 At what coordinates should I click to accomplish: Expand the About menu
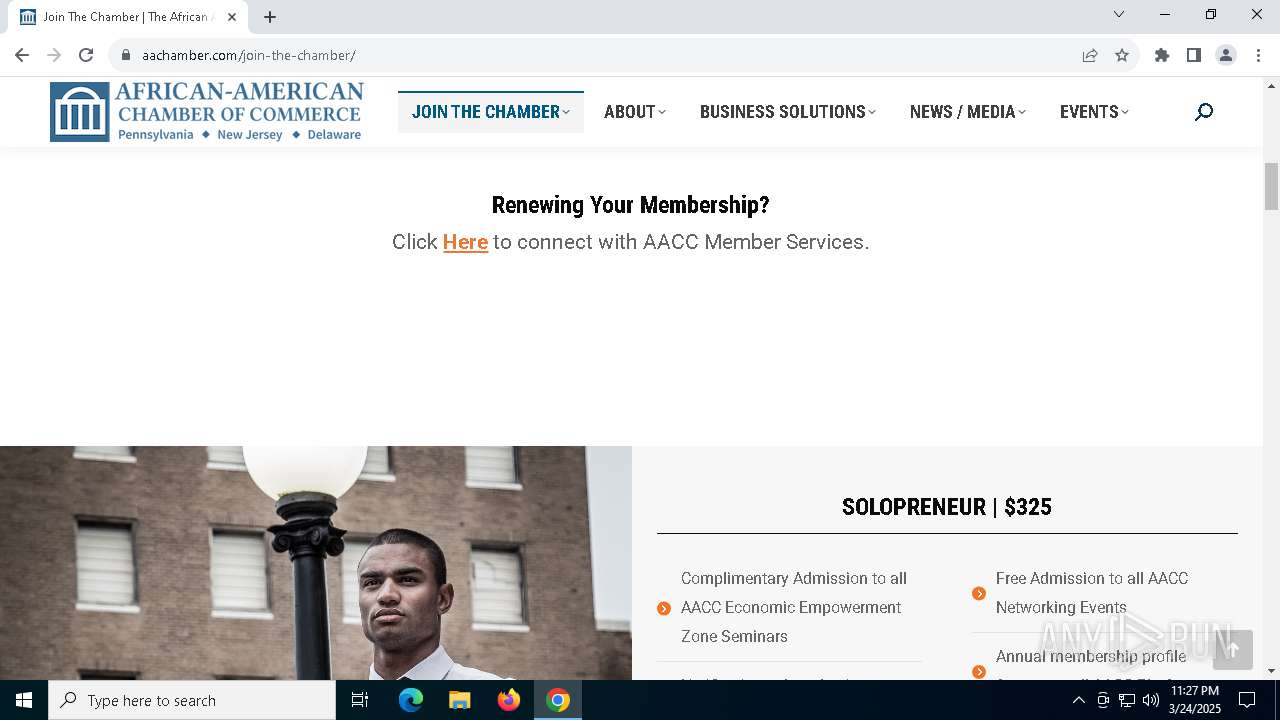635,112
